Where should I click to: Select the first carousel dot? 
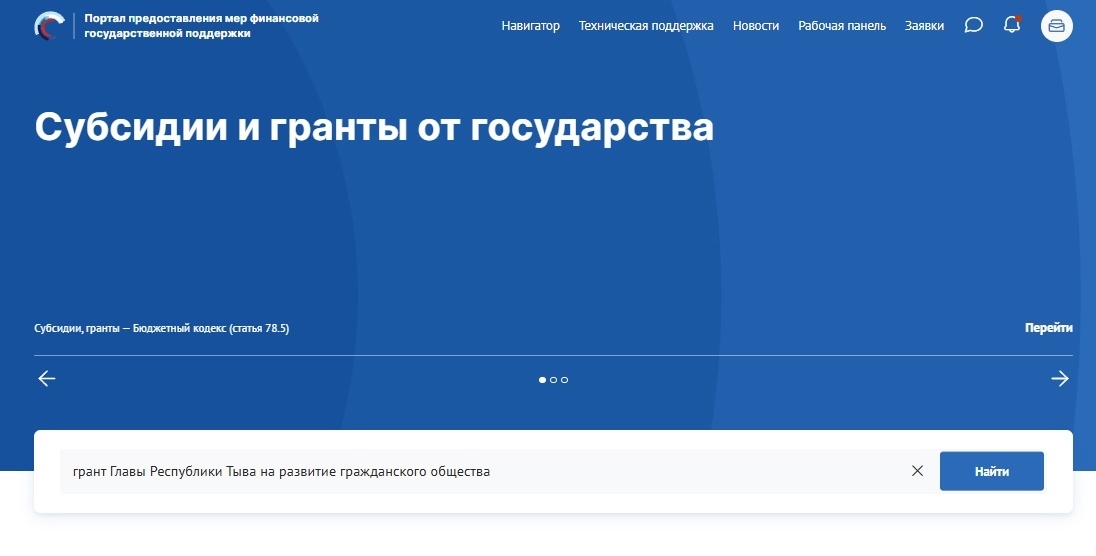[542, 380]
